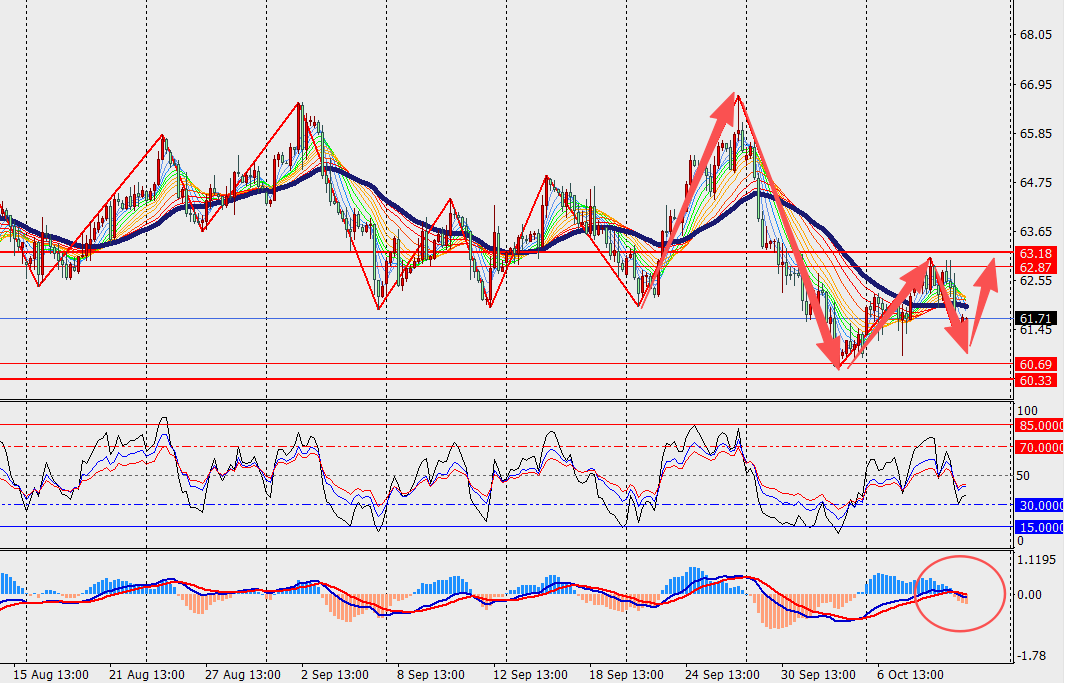Click the 62.87 red price level label
This screenshot has width=1065, height=683.
tap(1036, 268)
